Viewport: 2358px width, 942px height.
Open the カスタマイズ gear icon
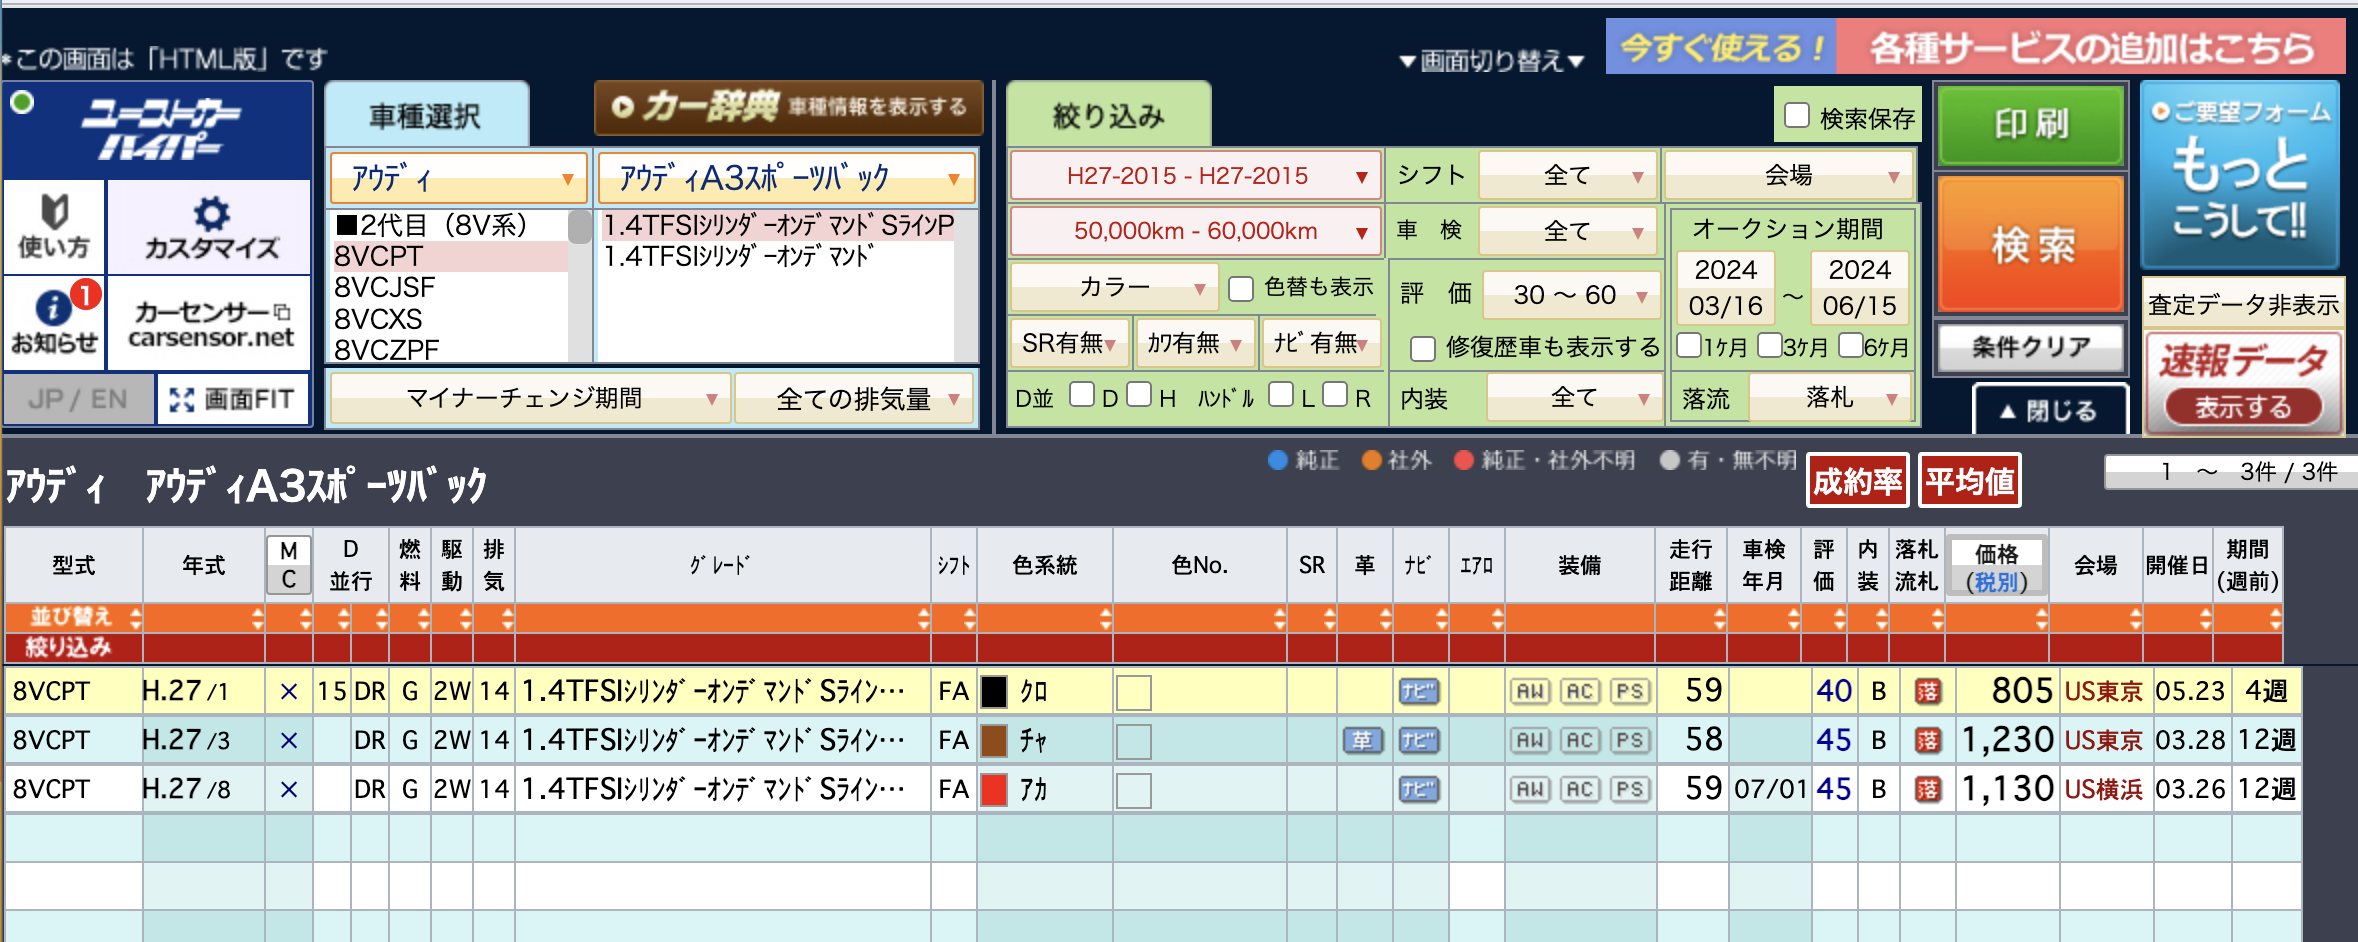pyautogui.click(x=210, y=227)
